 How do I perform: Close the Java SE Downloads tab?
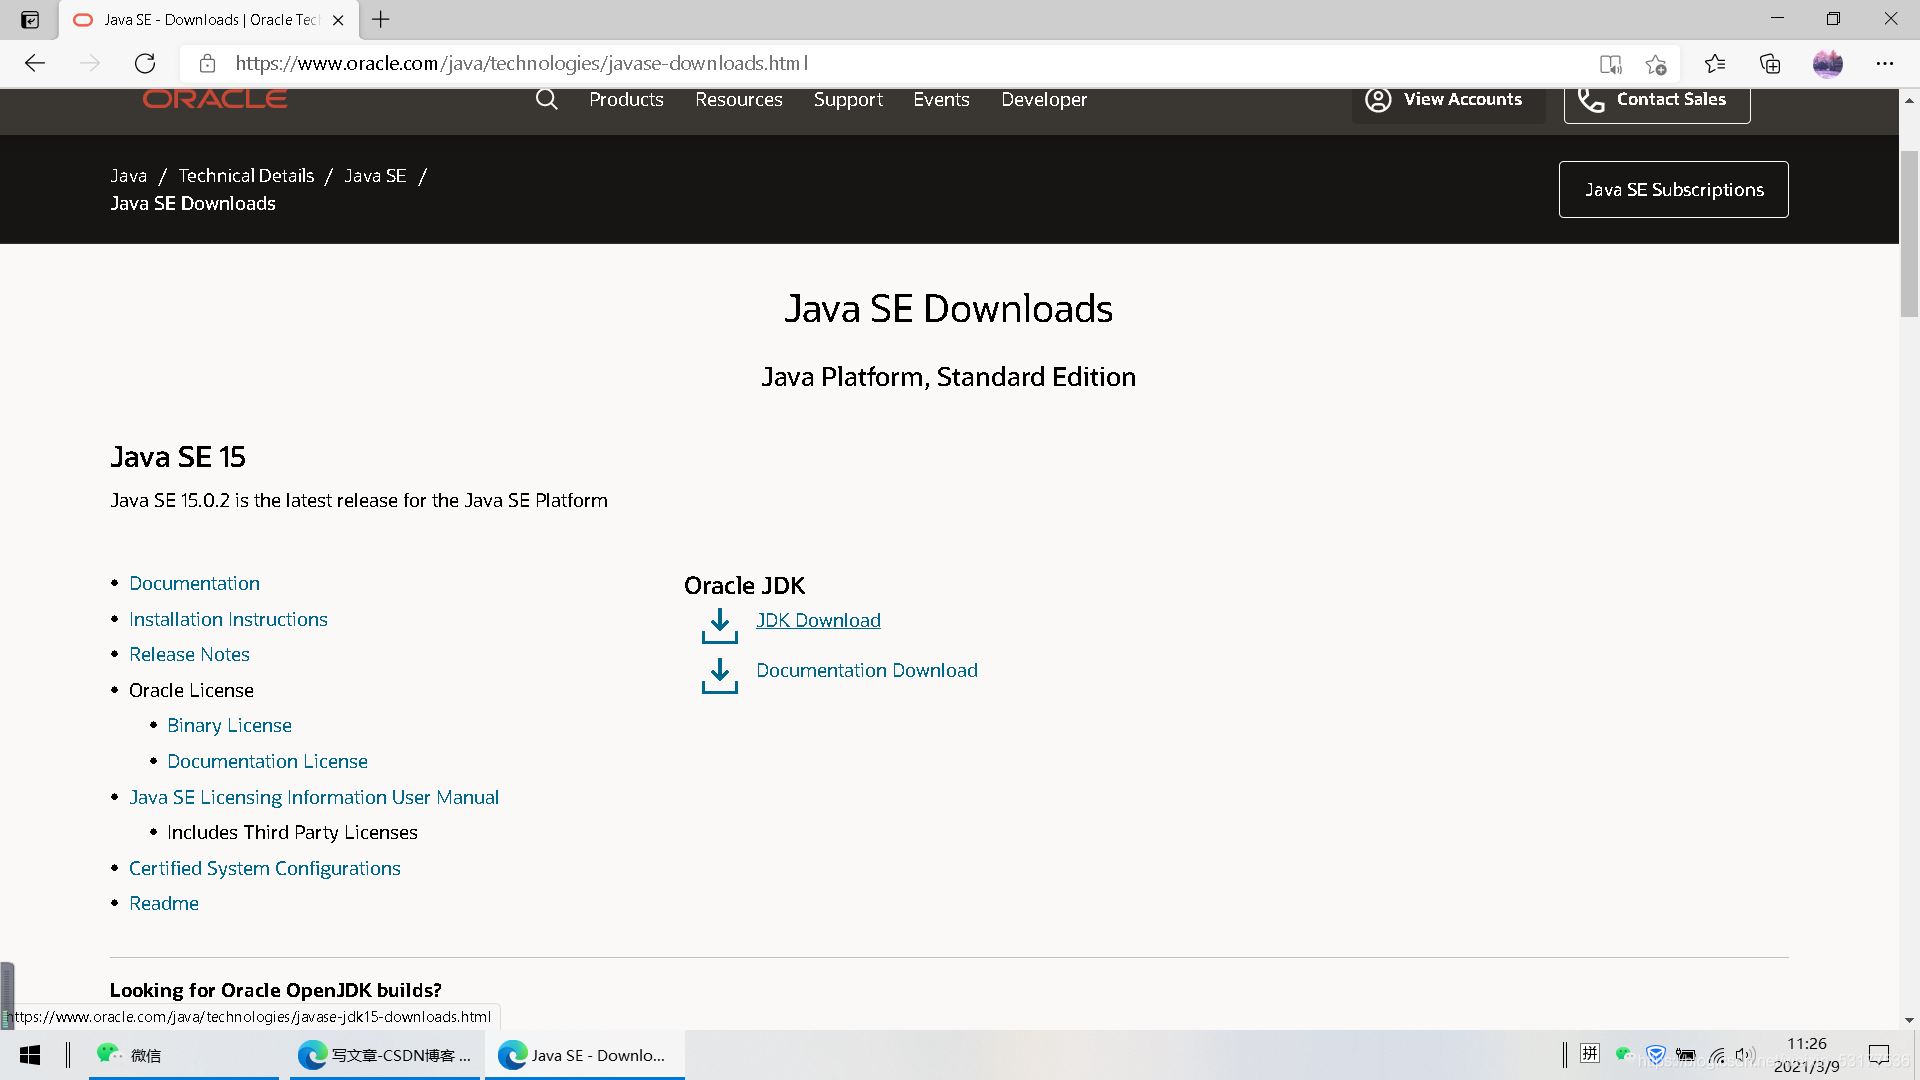click(x=338, y=20)
